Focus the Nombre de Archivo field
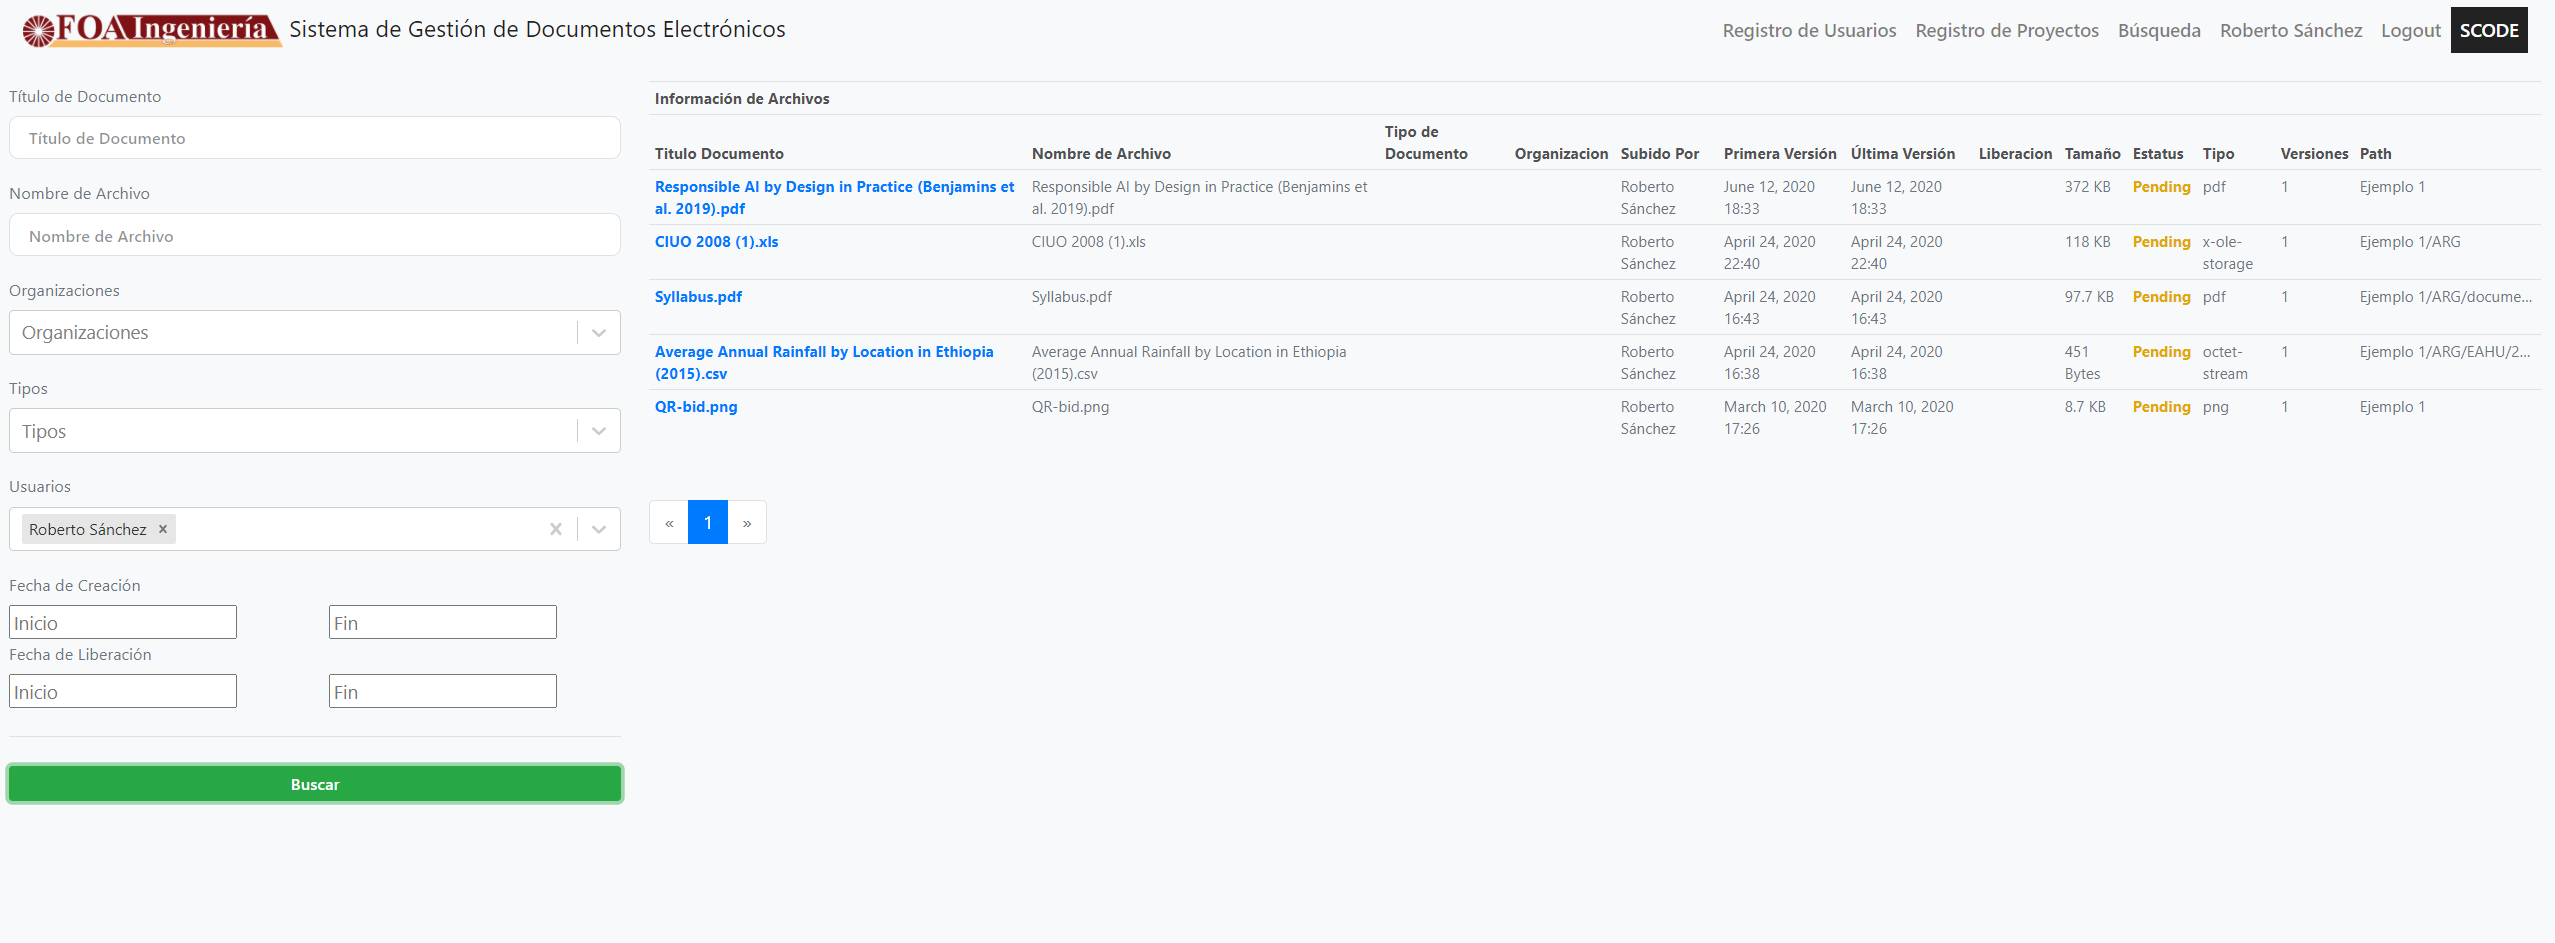The width and height of the screenshot is (2555, 943). pyautogui.click(x=315, y=236)
